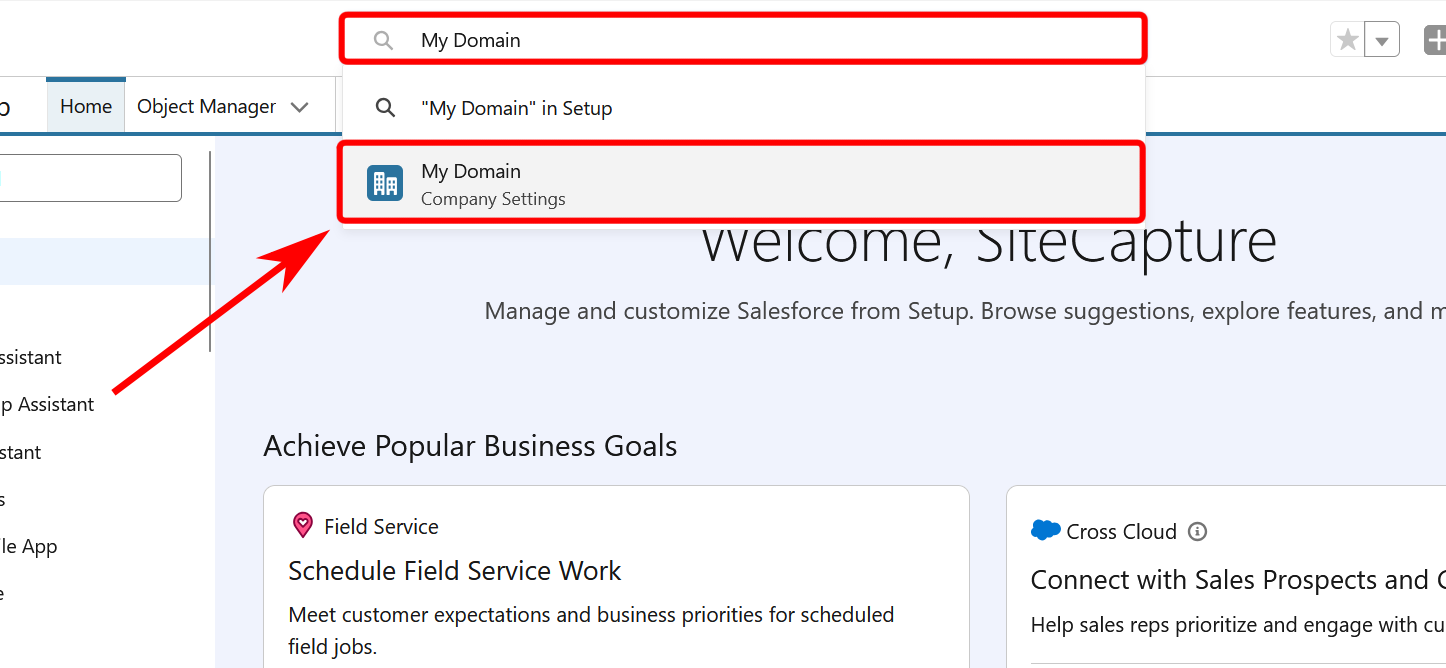Switch to the Home tab

(x=85, y=106)
